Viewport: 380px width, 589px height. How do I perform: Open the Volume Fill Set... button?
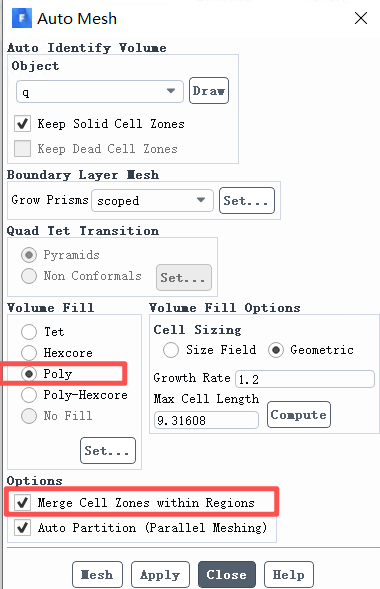click(108, 450)
